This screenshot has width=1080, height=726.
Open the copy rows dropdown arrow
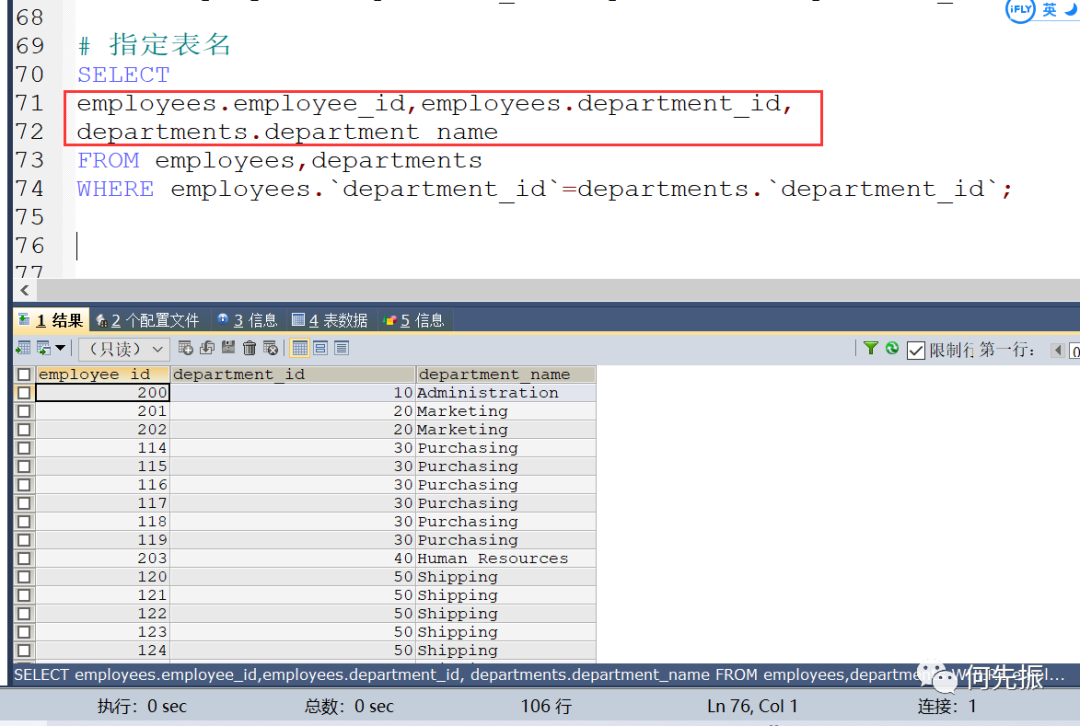click(x=61, y=348)
